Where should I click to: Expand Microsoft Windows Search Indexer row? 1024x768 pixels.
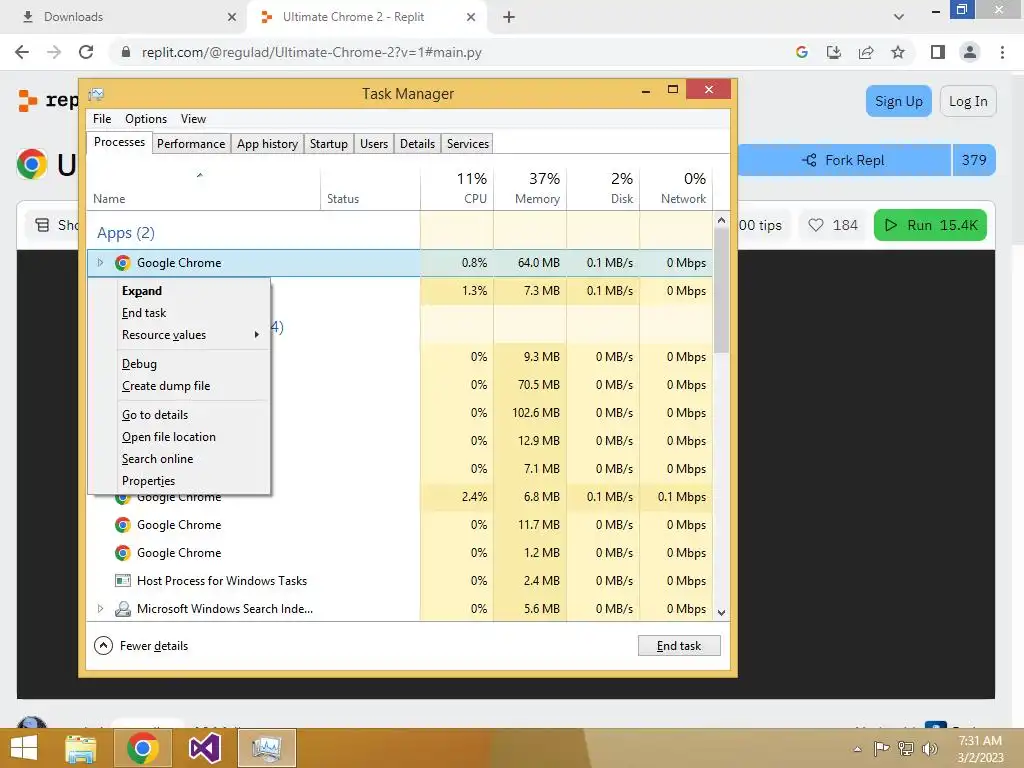[x=100, y=609]
